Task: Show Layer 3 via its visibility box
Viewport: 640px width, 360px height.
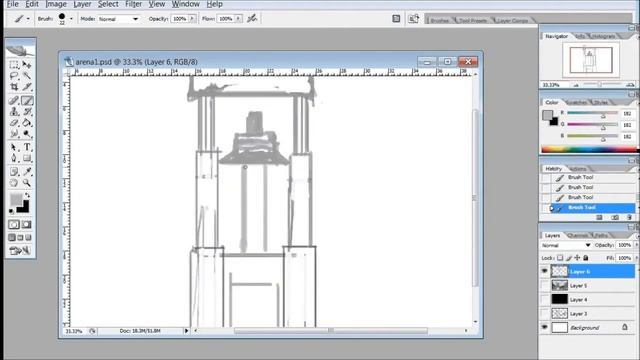Action: (544, 313)
